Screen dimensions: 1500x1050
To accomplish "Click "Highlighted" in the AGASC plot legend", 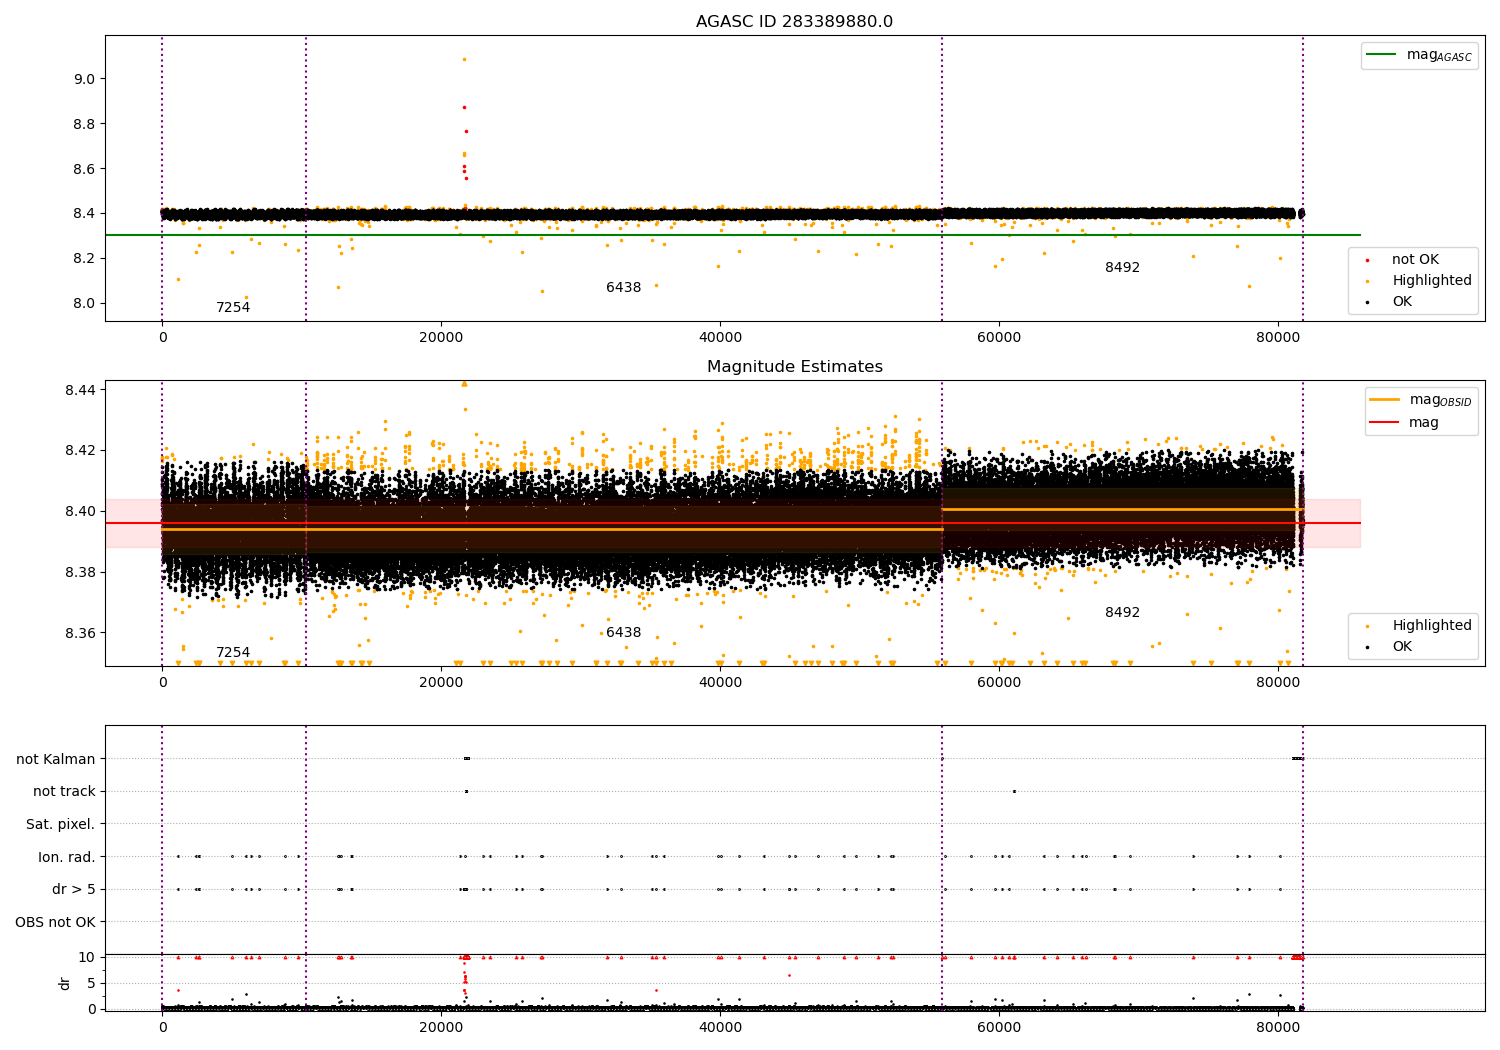I will pos(1432,281).
